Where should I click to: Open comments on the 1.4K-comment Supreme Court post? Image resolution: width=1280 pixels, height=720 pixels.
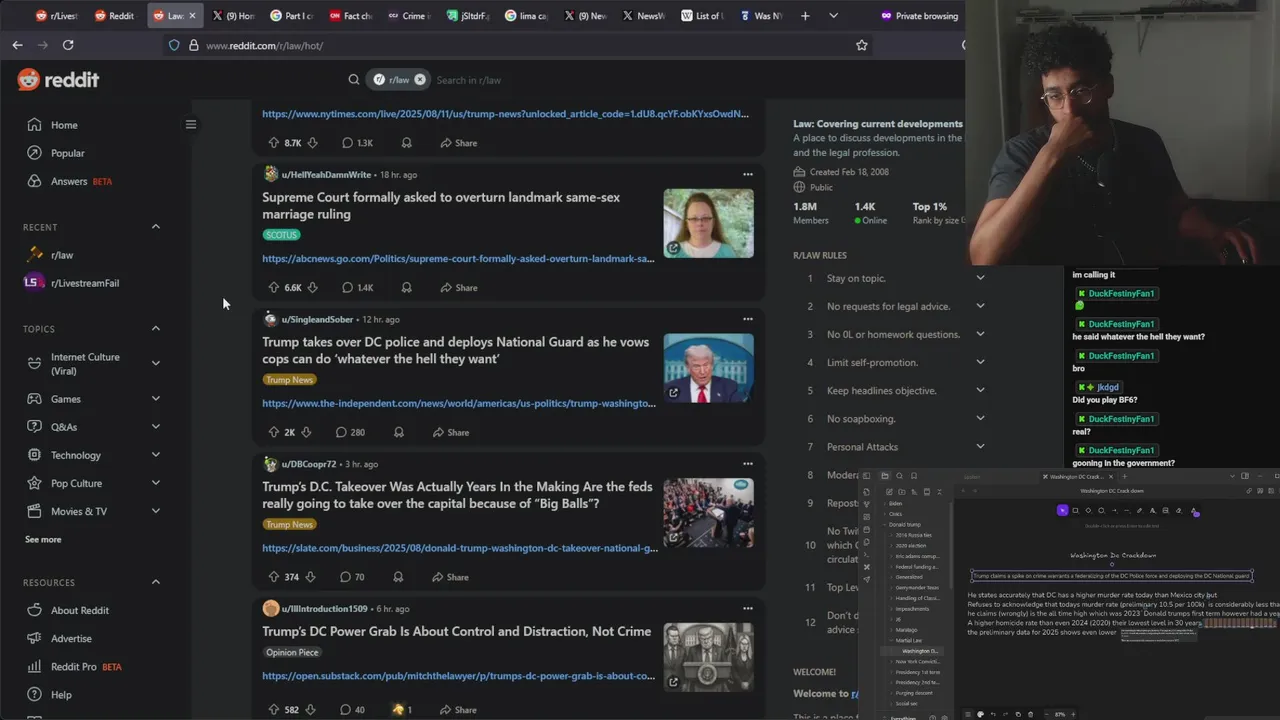(357, 287)
